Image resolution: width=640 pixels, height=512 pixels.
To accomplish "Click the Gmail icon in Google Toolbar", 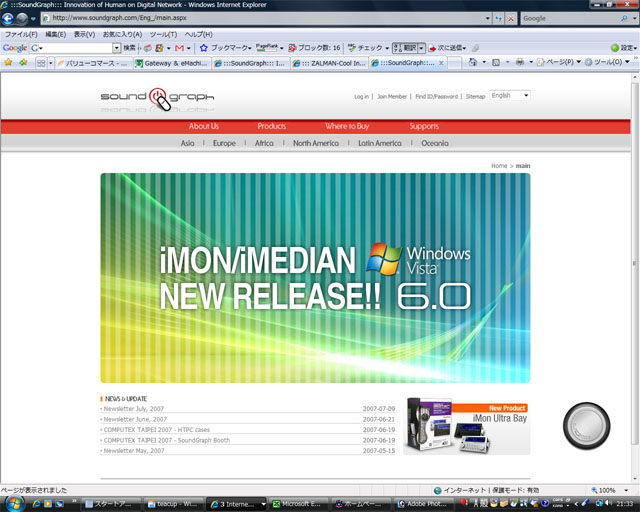I will click(179, 48).
